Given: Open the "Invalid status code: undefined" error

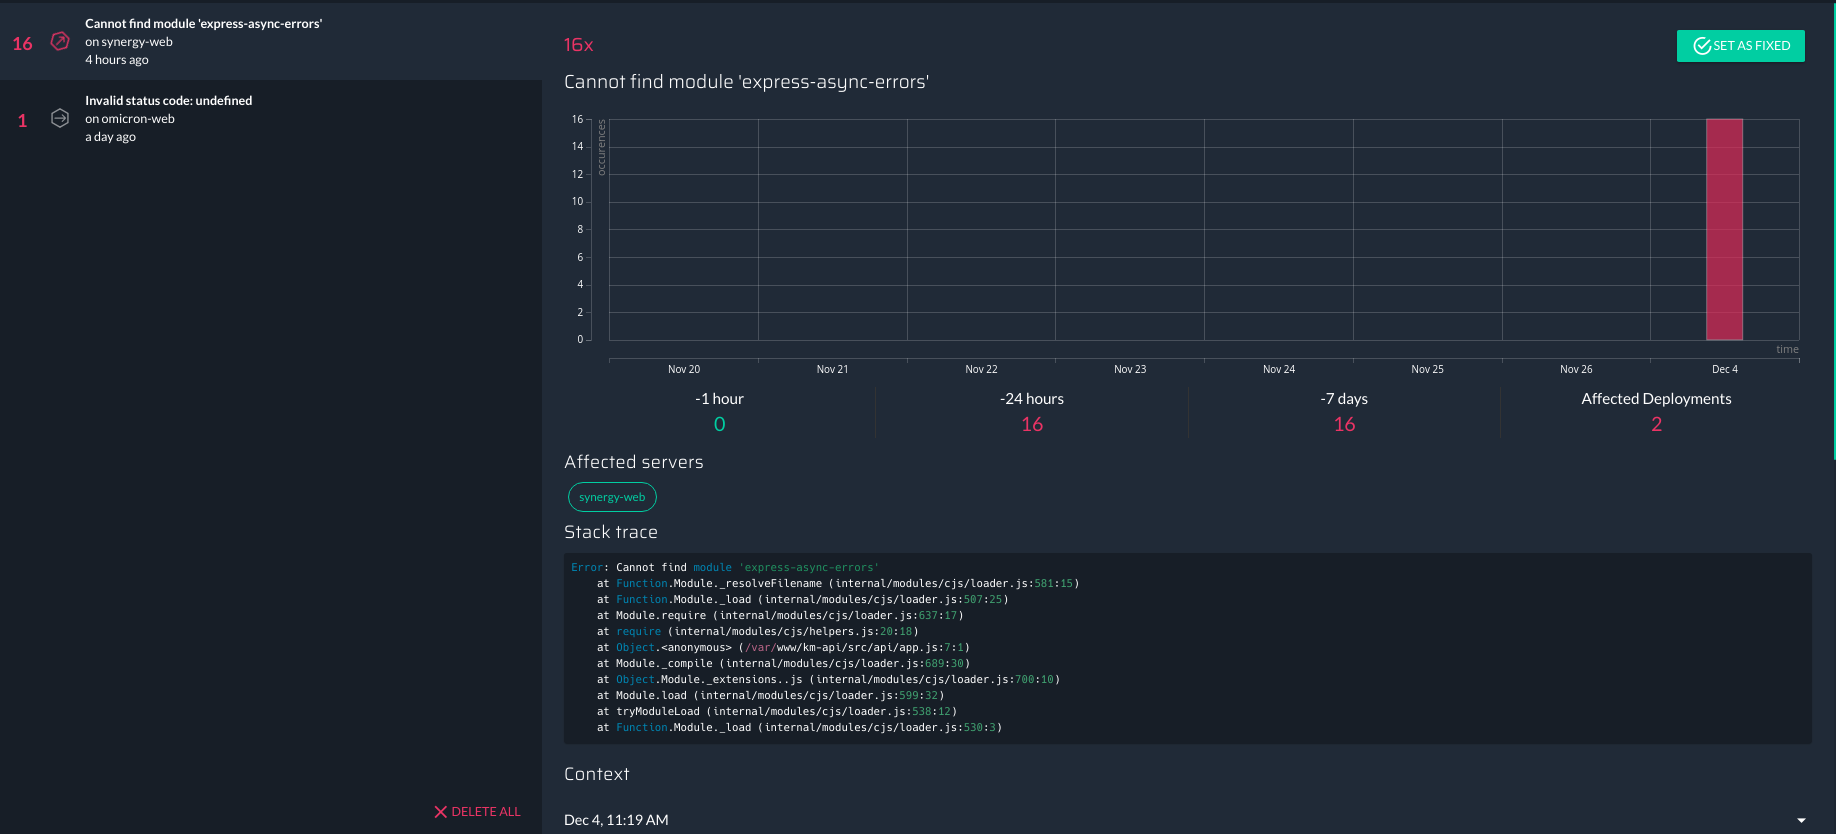Looking at the screenshot, I should 168,101.
